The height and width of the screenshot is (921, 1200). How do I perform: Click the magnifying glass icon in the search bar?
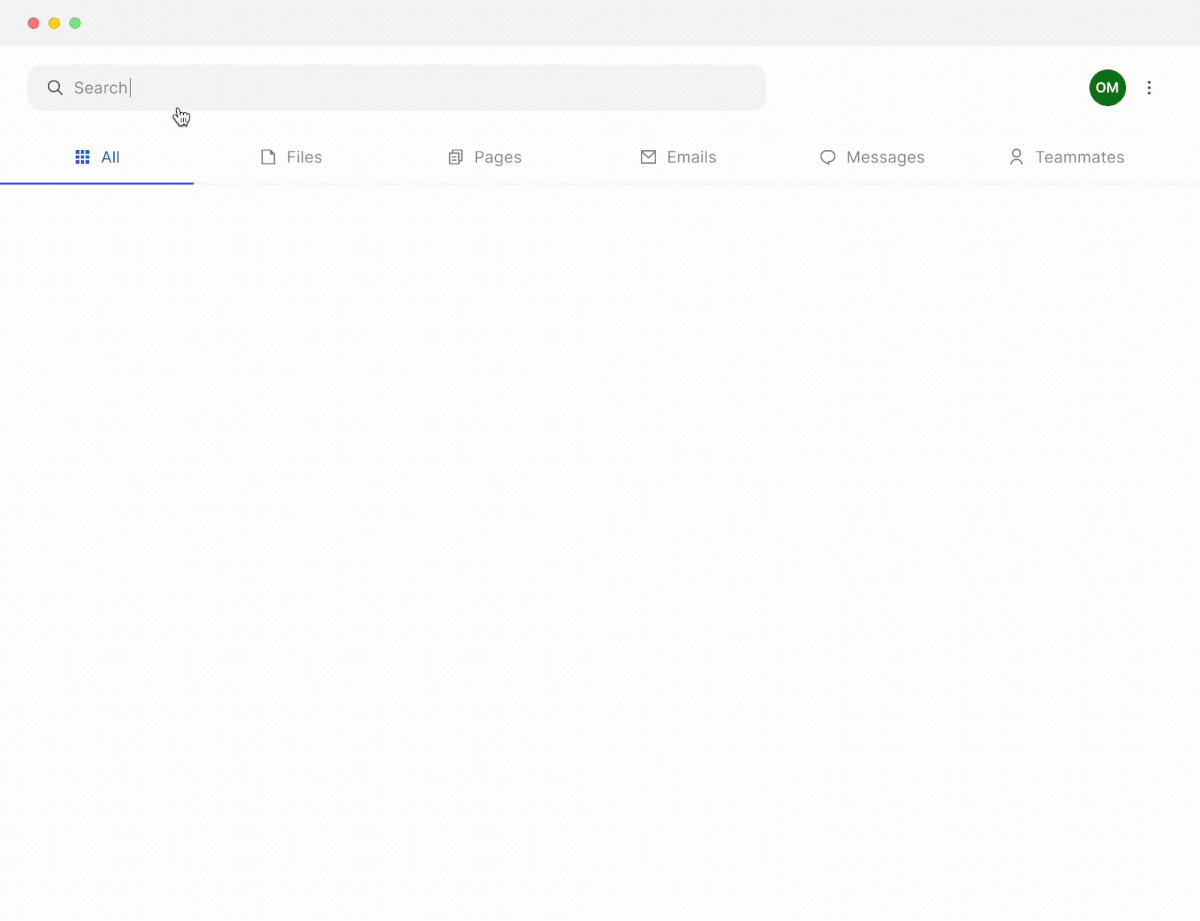pos(55,88)
